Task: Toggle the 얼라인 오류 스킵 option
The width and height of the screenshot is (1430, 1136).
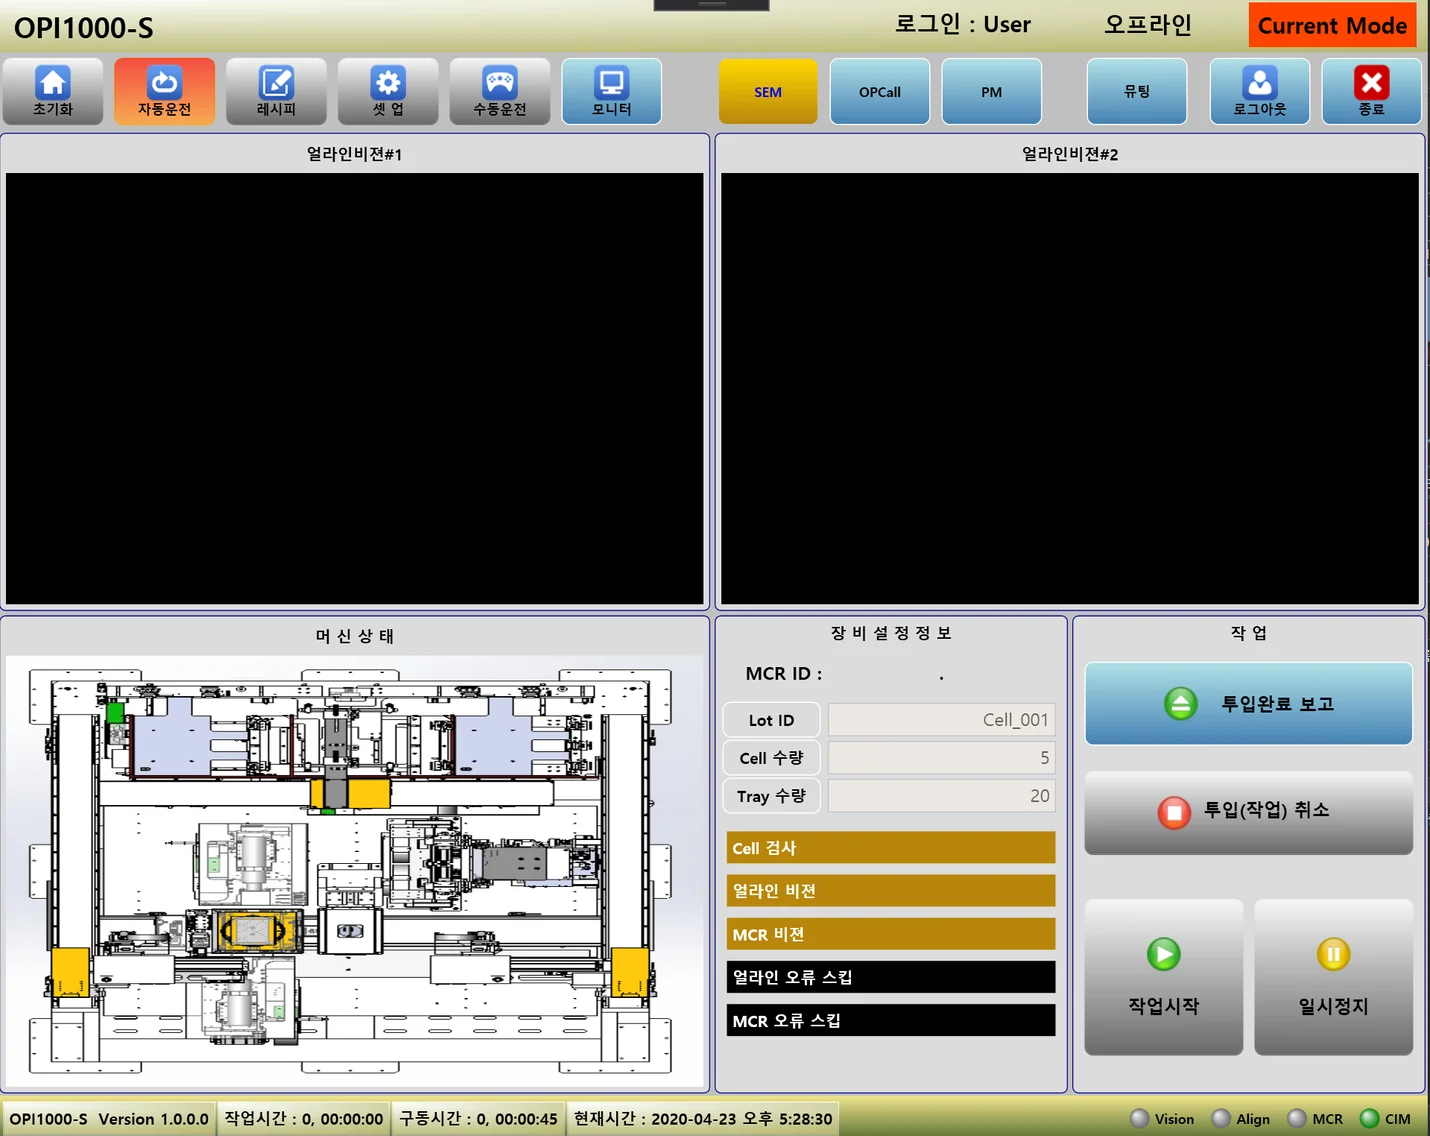Action: [891, 977]
